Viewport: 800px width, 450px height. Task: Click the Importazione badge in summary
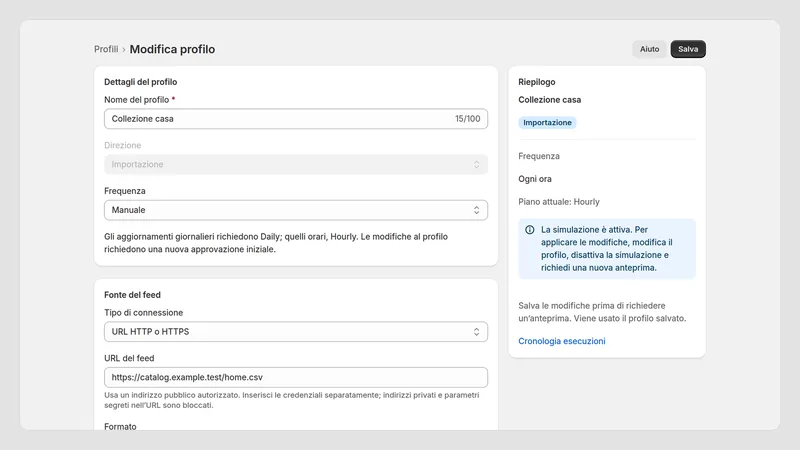click(547, 122)
